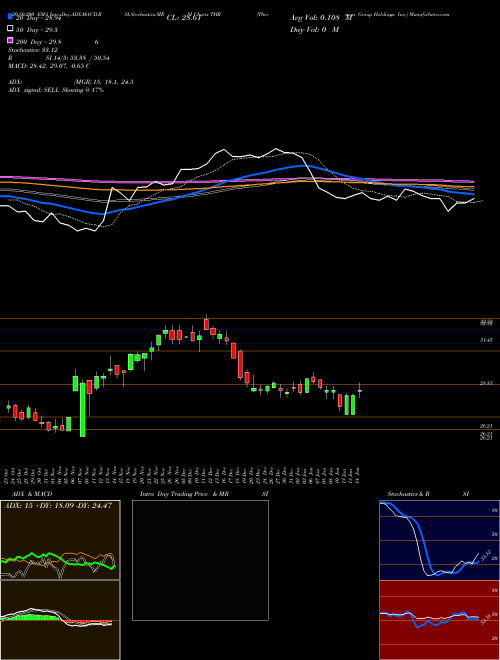Click the 'Intra Day Trading Price & MR' title
The width and height of the screenshot is (500, 660).
pyautogui.click(x=184, y=494)
